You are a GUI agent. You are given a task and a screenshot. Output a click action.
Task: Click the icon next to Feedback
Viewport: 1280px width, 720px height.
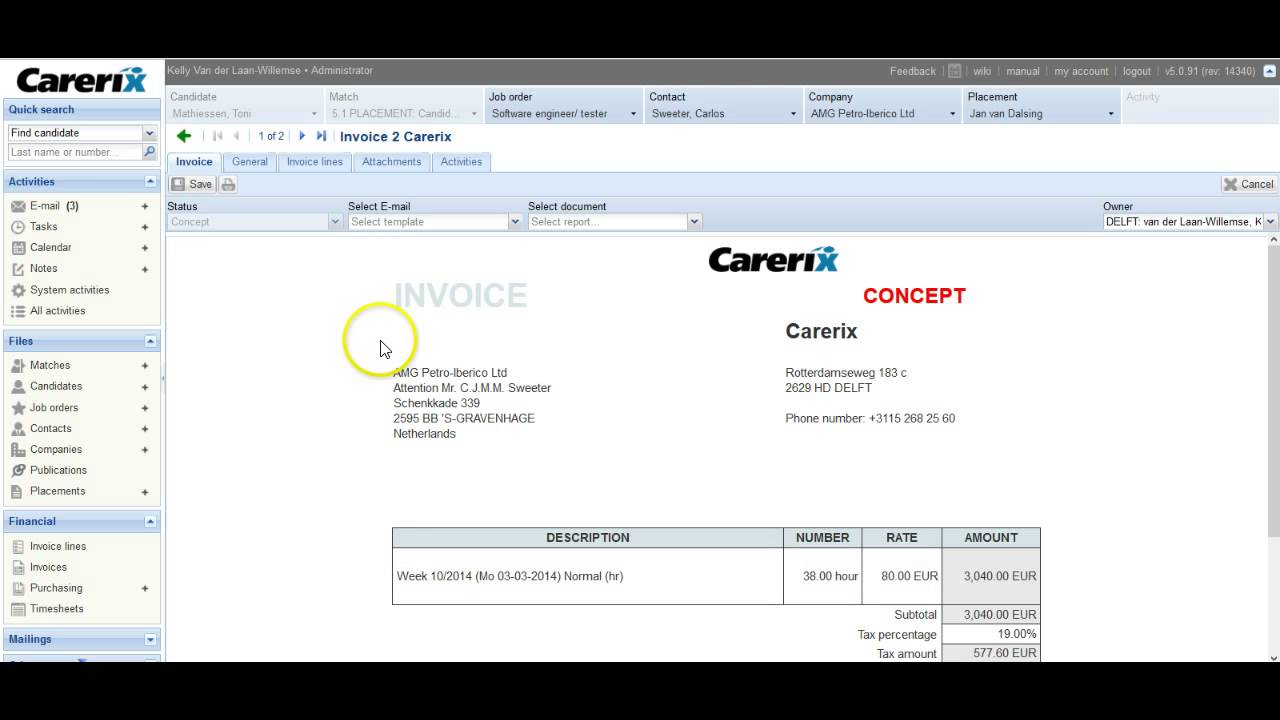954,71
